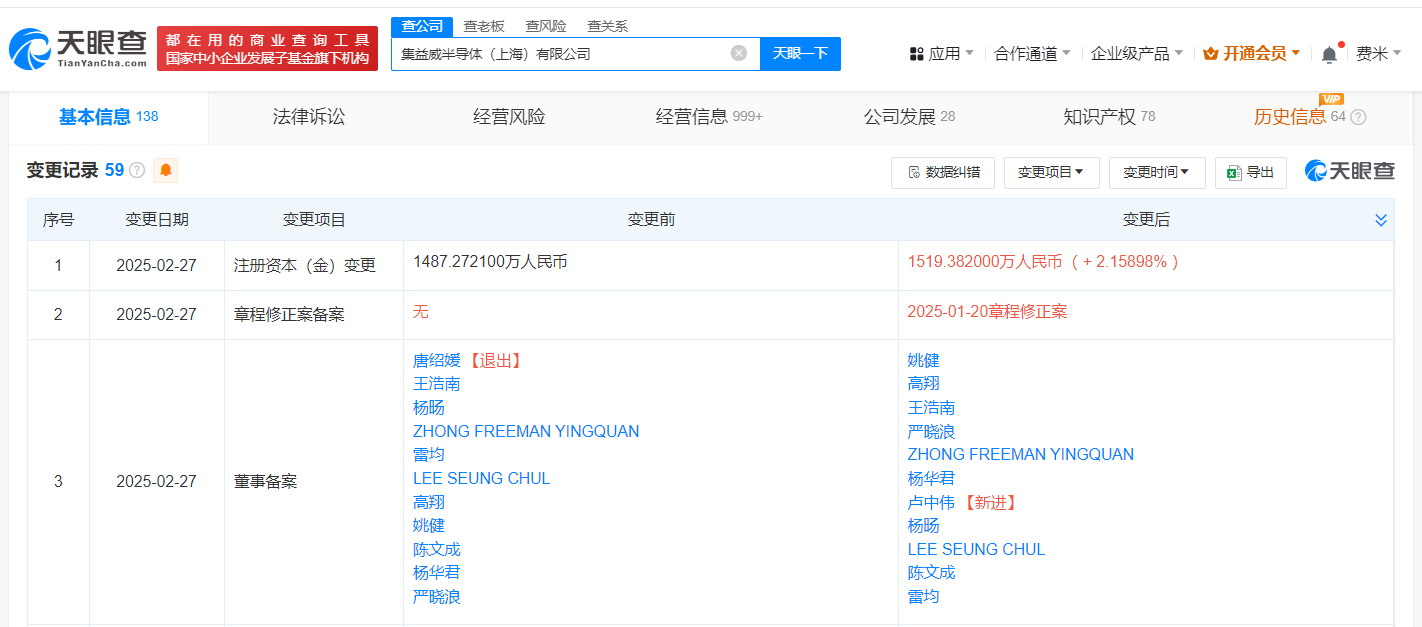Click the 导出 export button
1422x627 pixels.
click(1251, 172)
